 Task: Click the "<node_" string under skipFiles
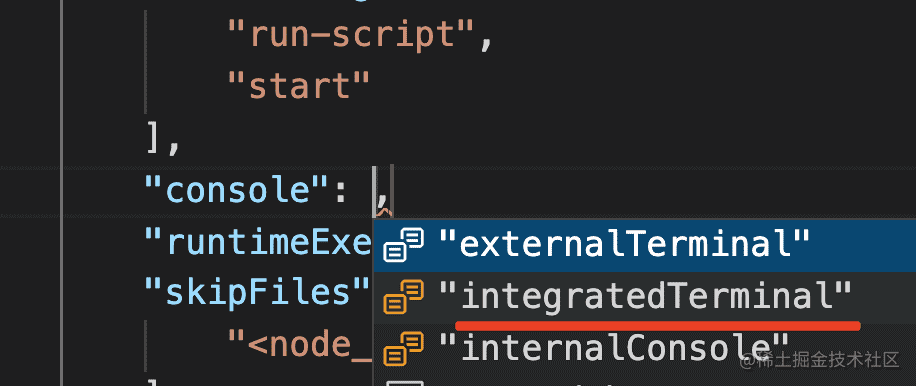[300, 346]
